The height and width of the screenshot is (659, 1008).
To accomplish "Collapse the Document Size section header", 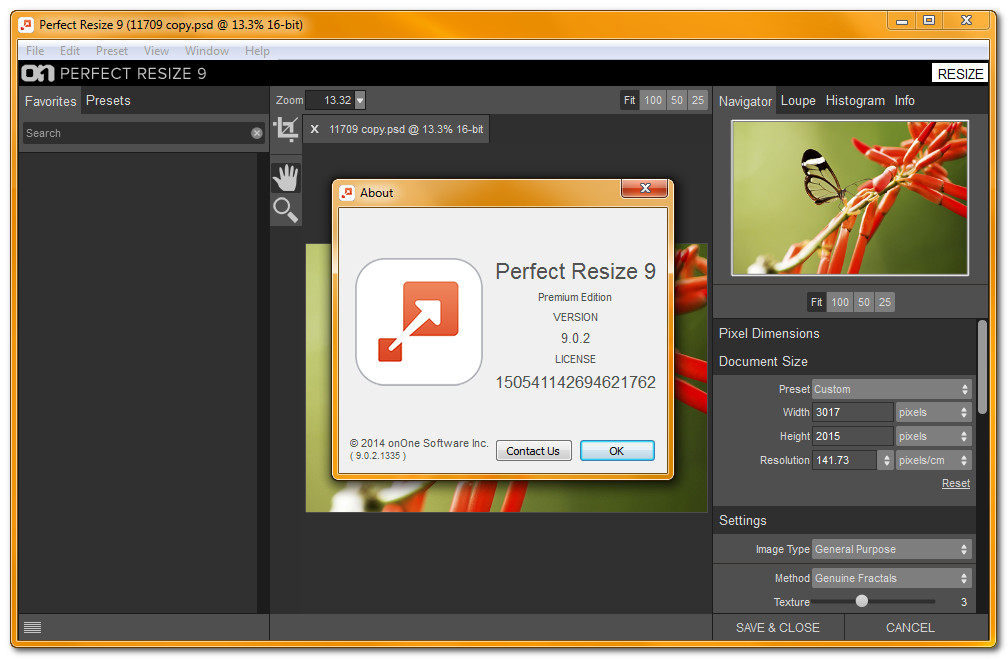I will coord(763,361).
